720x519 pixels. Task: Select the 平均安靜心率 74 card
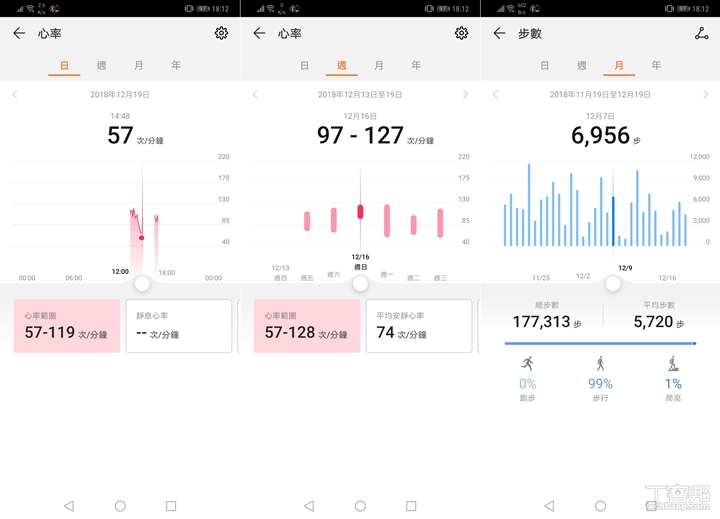click(419, 326)
